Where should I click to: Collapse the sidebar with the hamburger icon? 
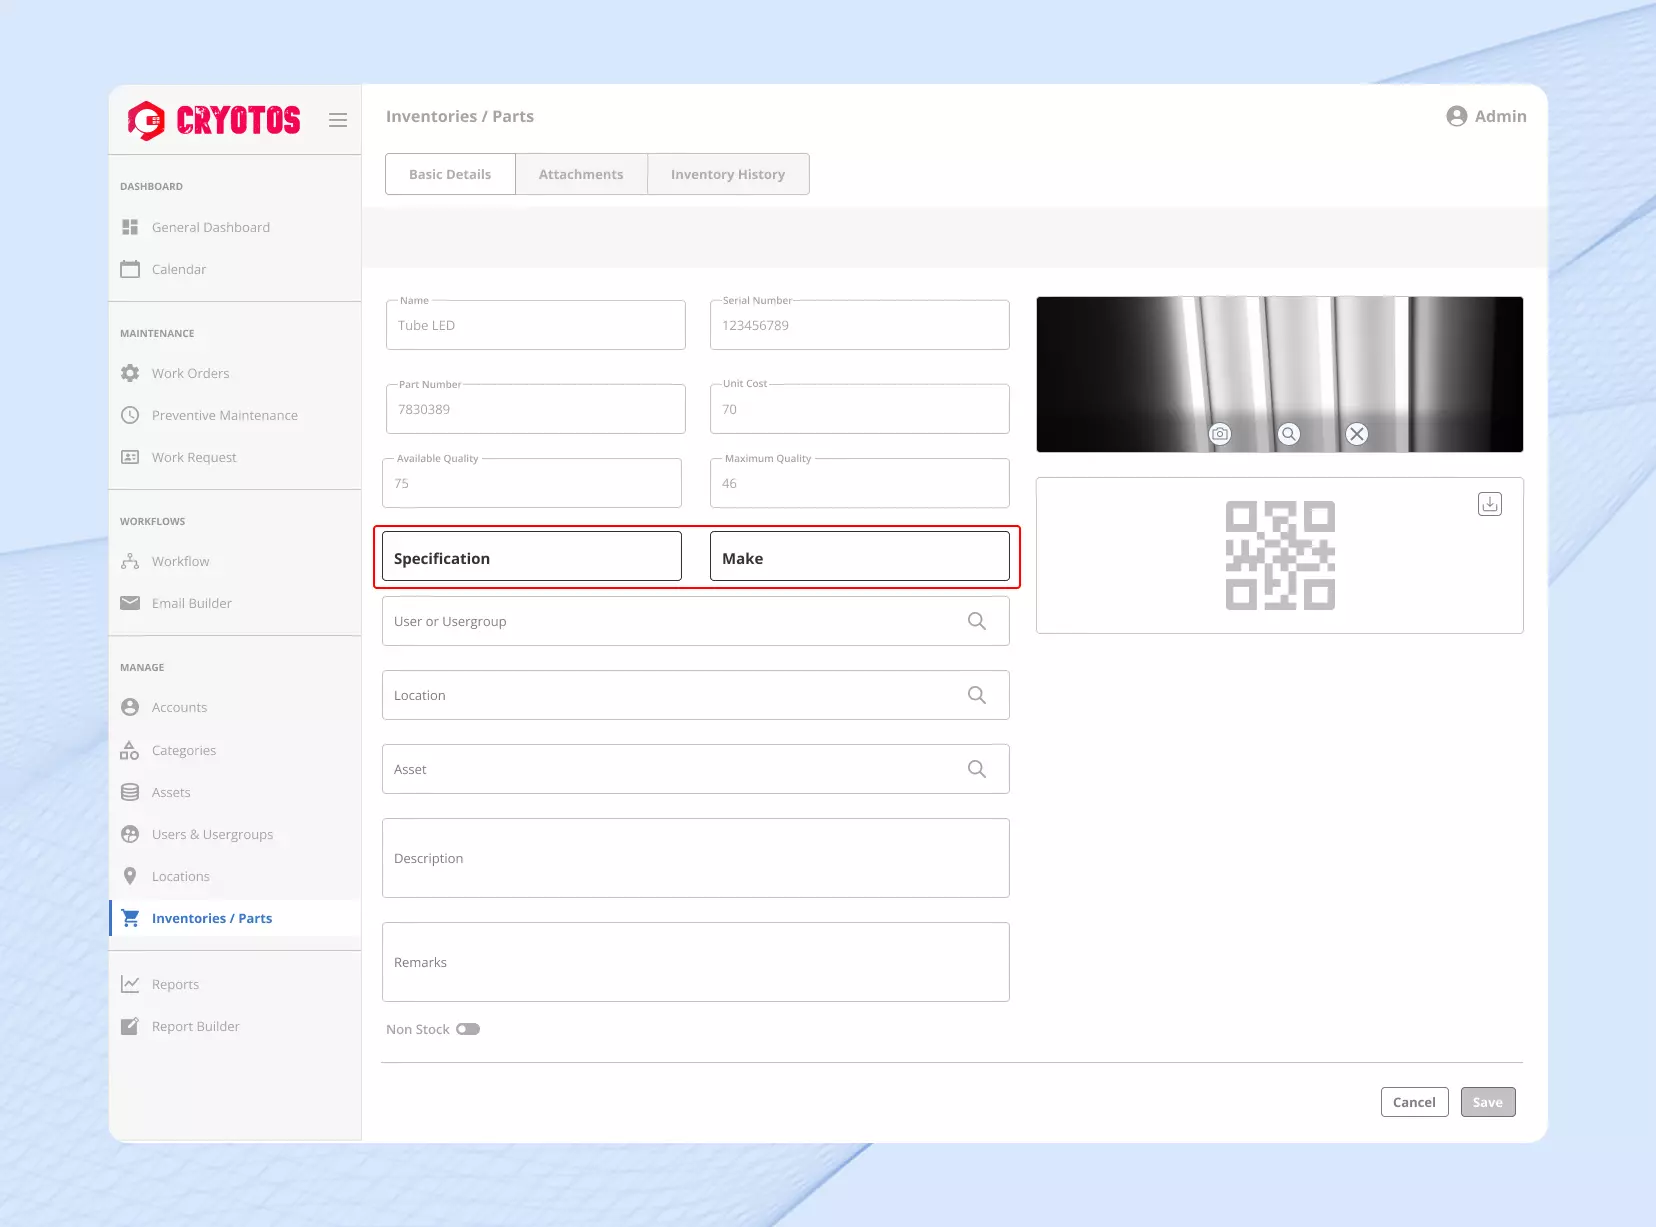(x=337, y=119)
